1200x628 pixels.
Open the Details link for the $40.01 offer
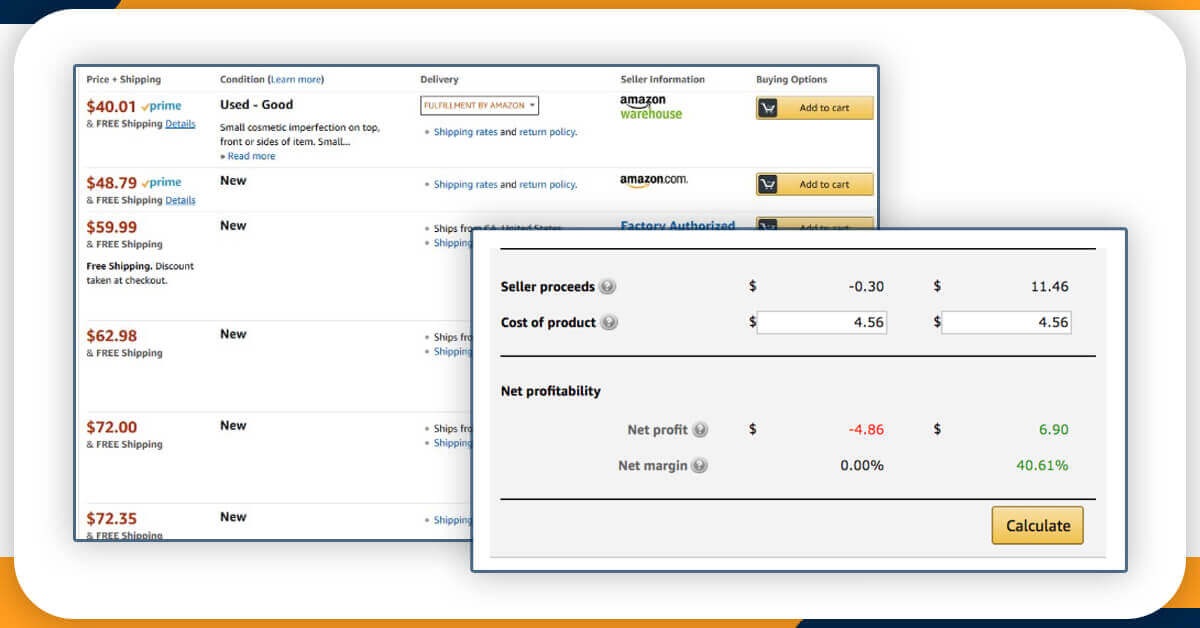coord(180,124)
